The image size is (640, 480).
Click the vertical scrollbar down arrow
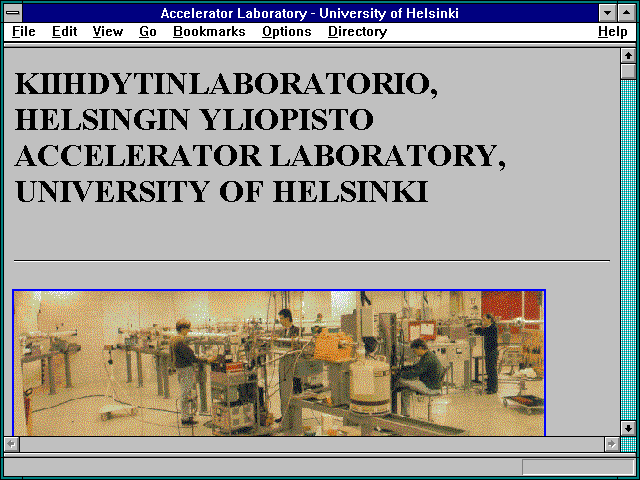tap(628, 428)
